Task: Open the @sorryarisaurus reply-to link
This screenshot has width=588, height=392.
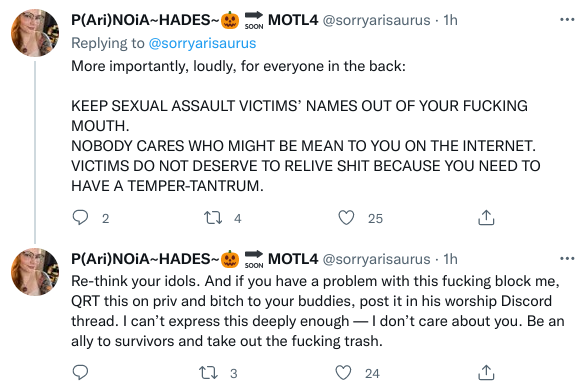Action: tap(202, 43)
